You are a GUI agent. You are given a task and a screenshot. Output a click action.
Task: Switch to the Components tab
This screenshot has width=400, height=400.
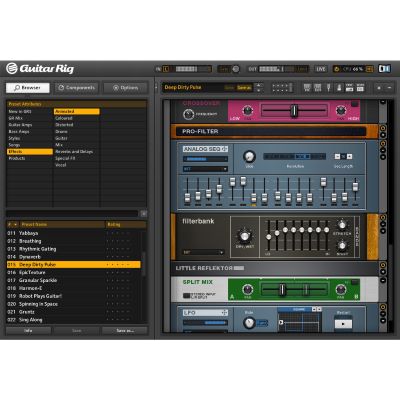77,88
